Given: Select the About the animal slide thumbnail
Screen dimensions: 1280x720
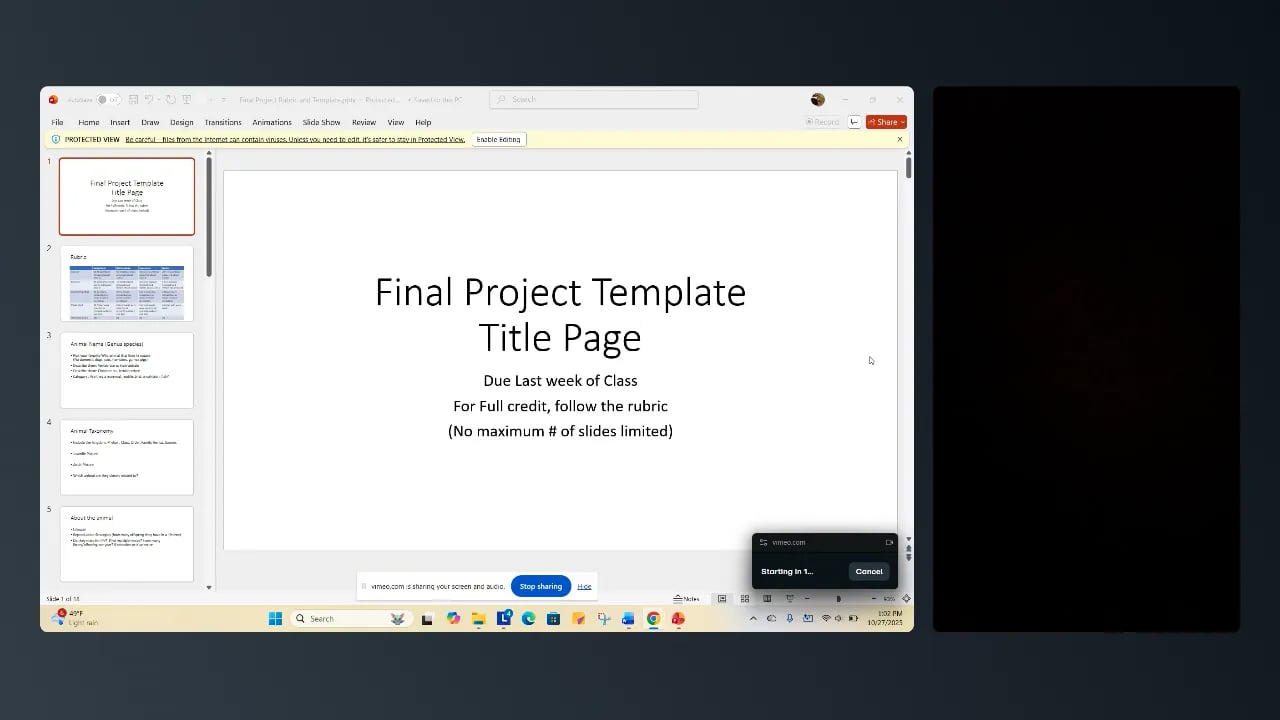Looking at the screenshot, I should [x=127, y=544].
